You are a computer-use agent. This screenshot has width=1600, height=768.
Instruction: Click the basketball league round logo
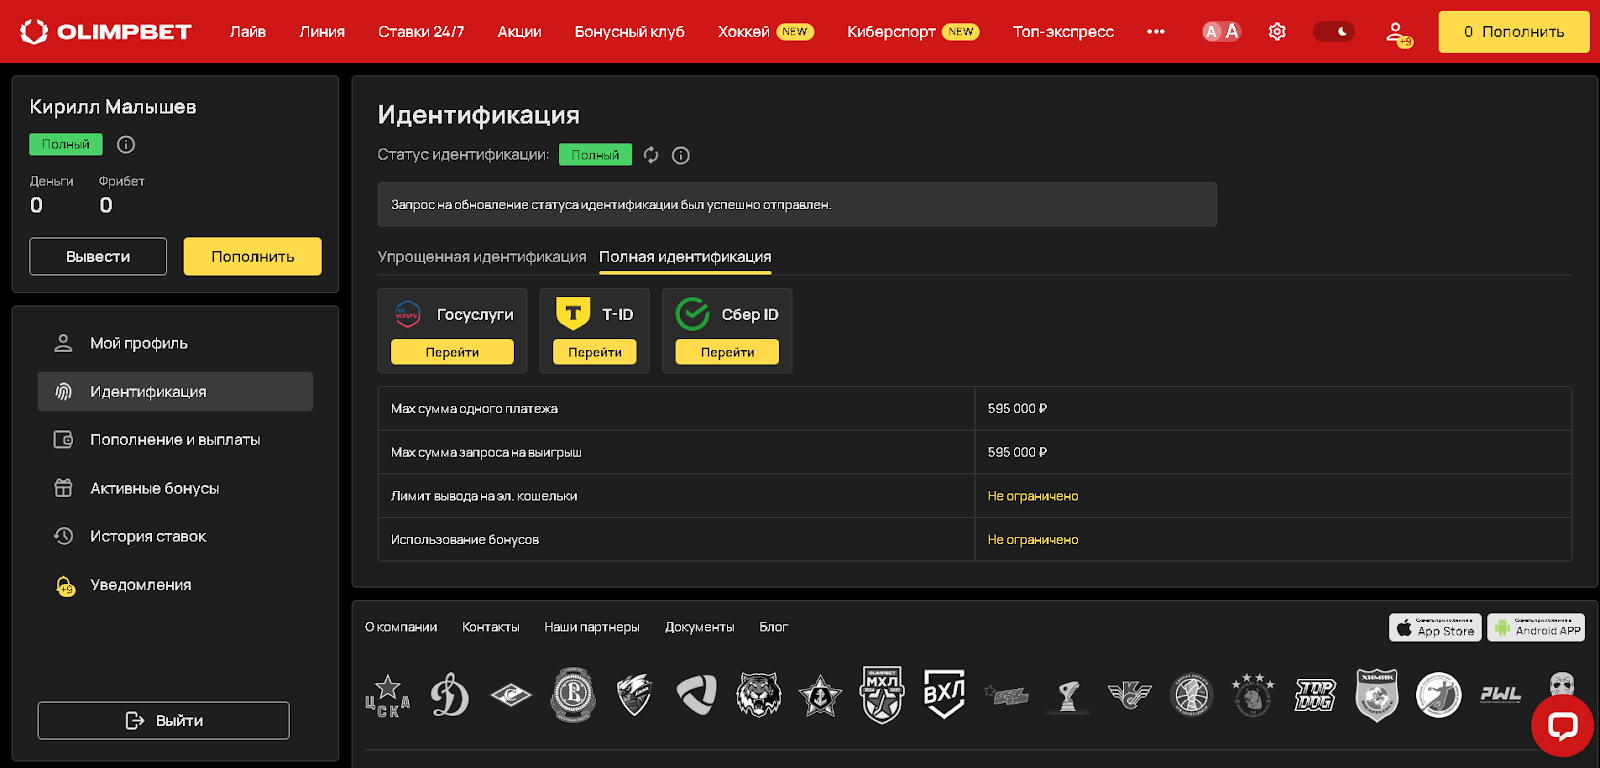[x=1191, y=695]
